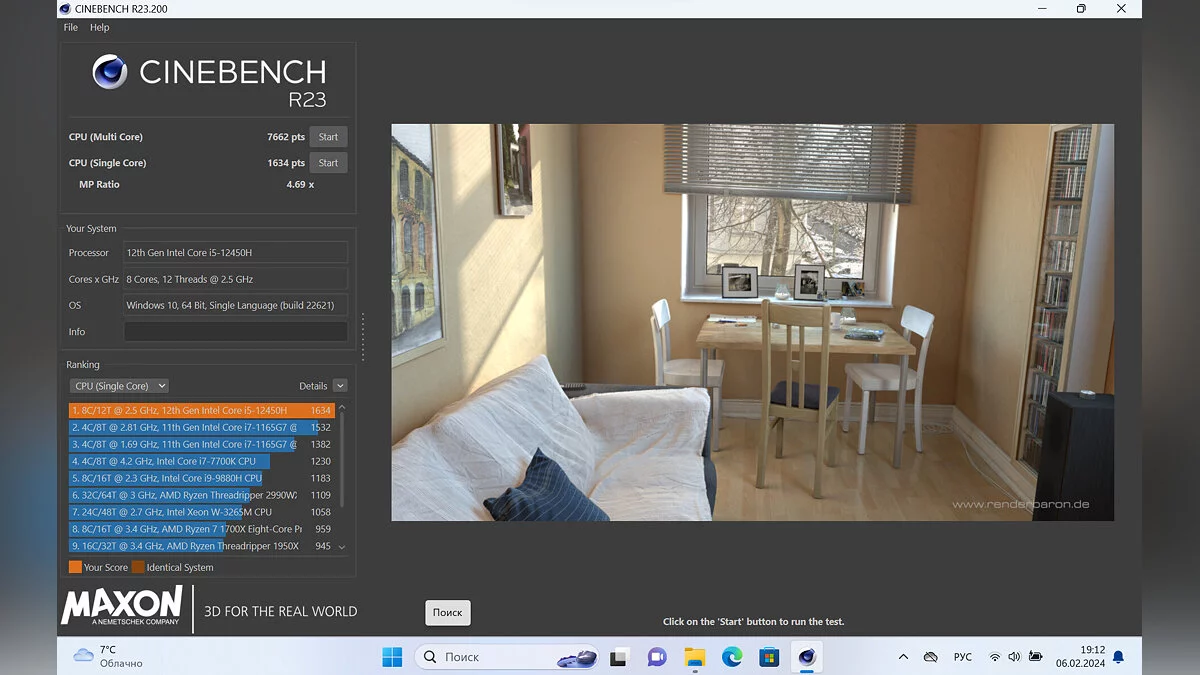1200x675 pixels.
Task: Click the Cinebench icon in the taskbar
Action: coord(806,657)
